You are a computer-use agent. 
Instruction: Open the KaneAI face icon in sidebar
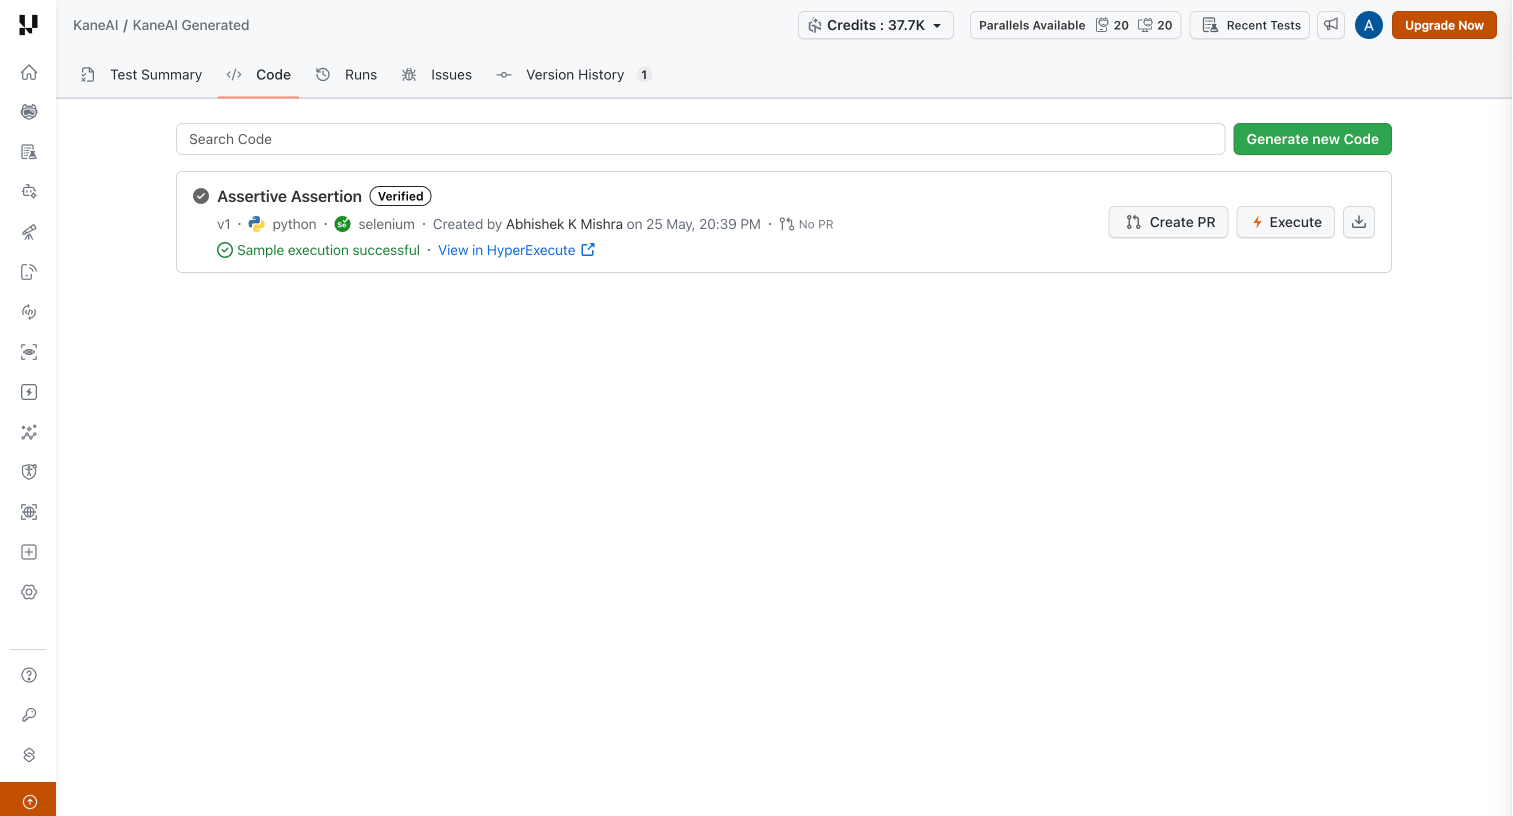click(29, 112)
